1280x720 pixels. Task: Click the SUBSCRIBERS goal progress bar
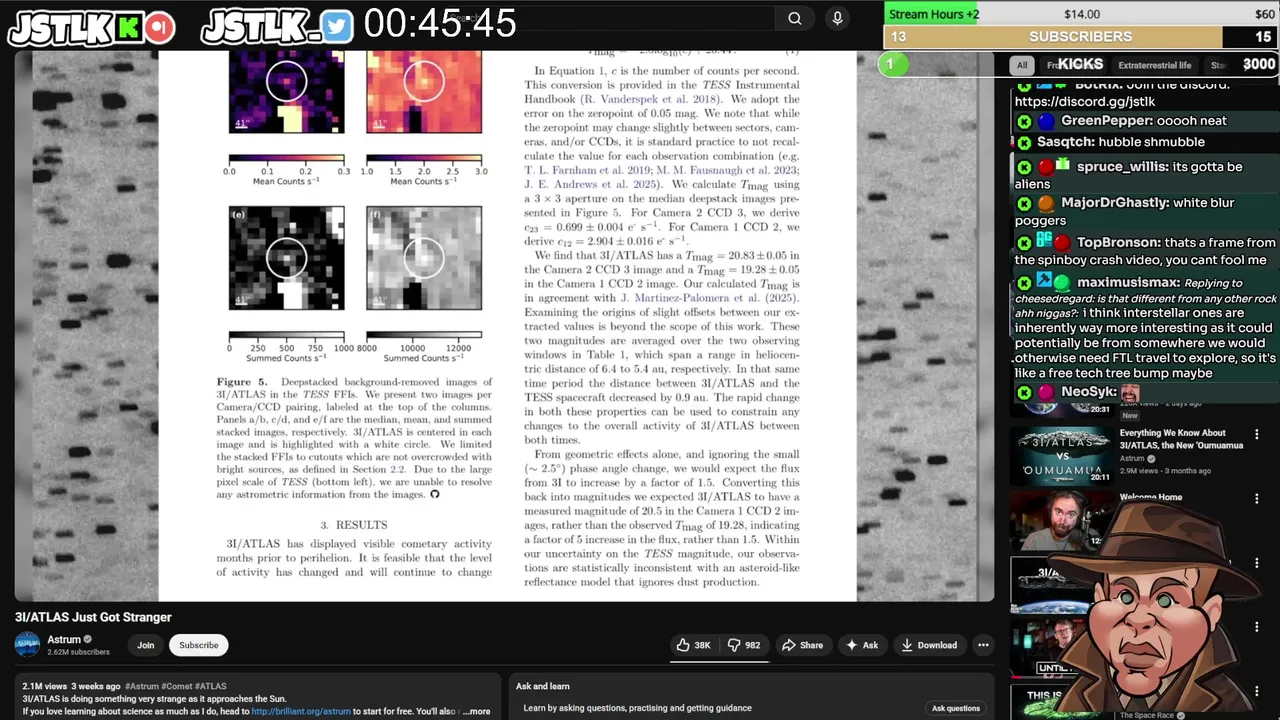tap(1080, 37)
